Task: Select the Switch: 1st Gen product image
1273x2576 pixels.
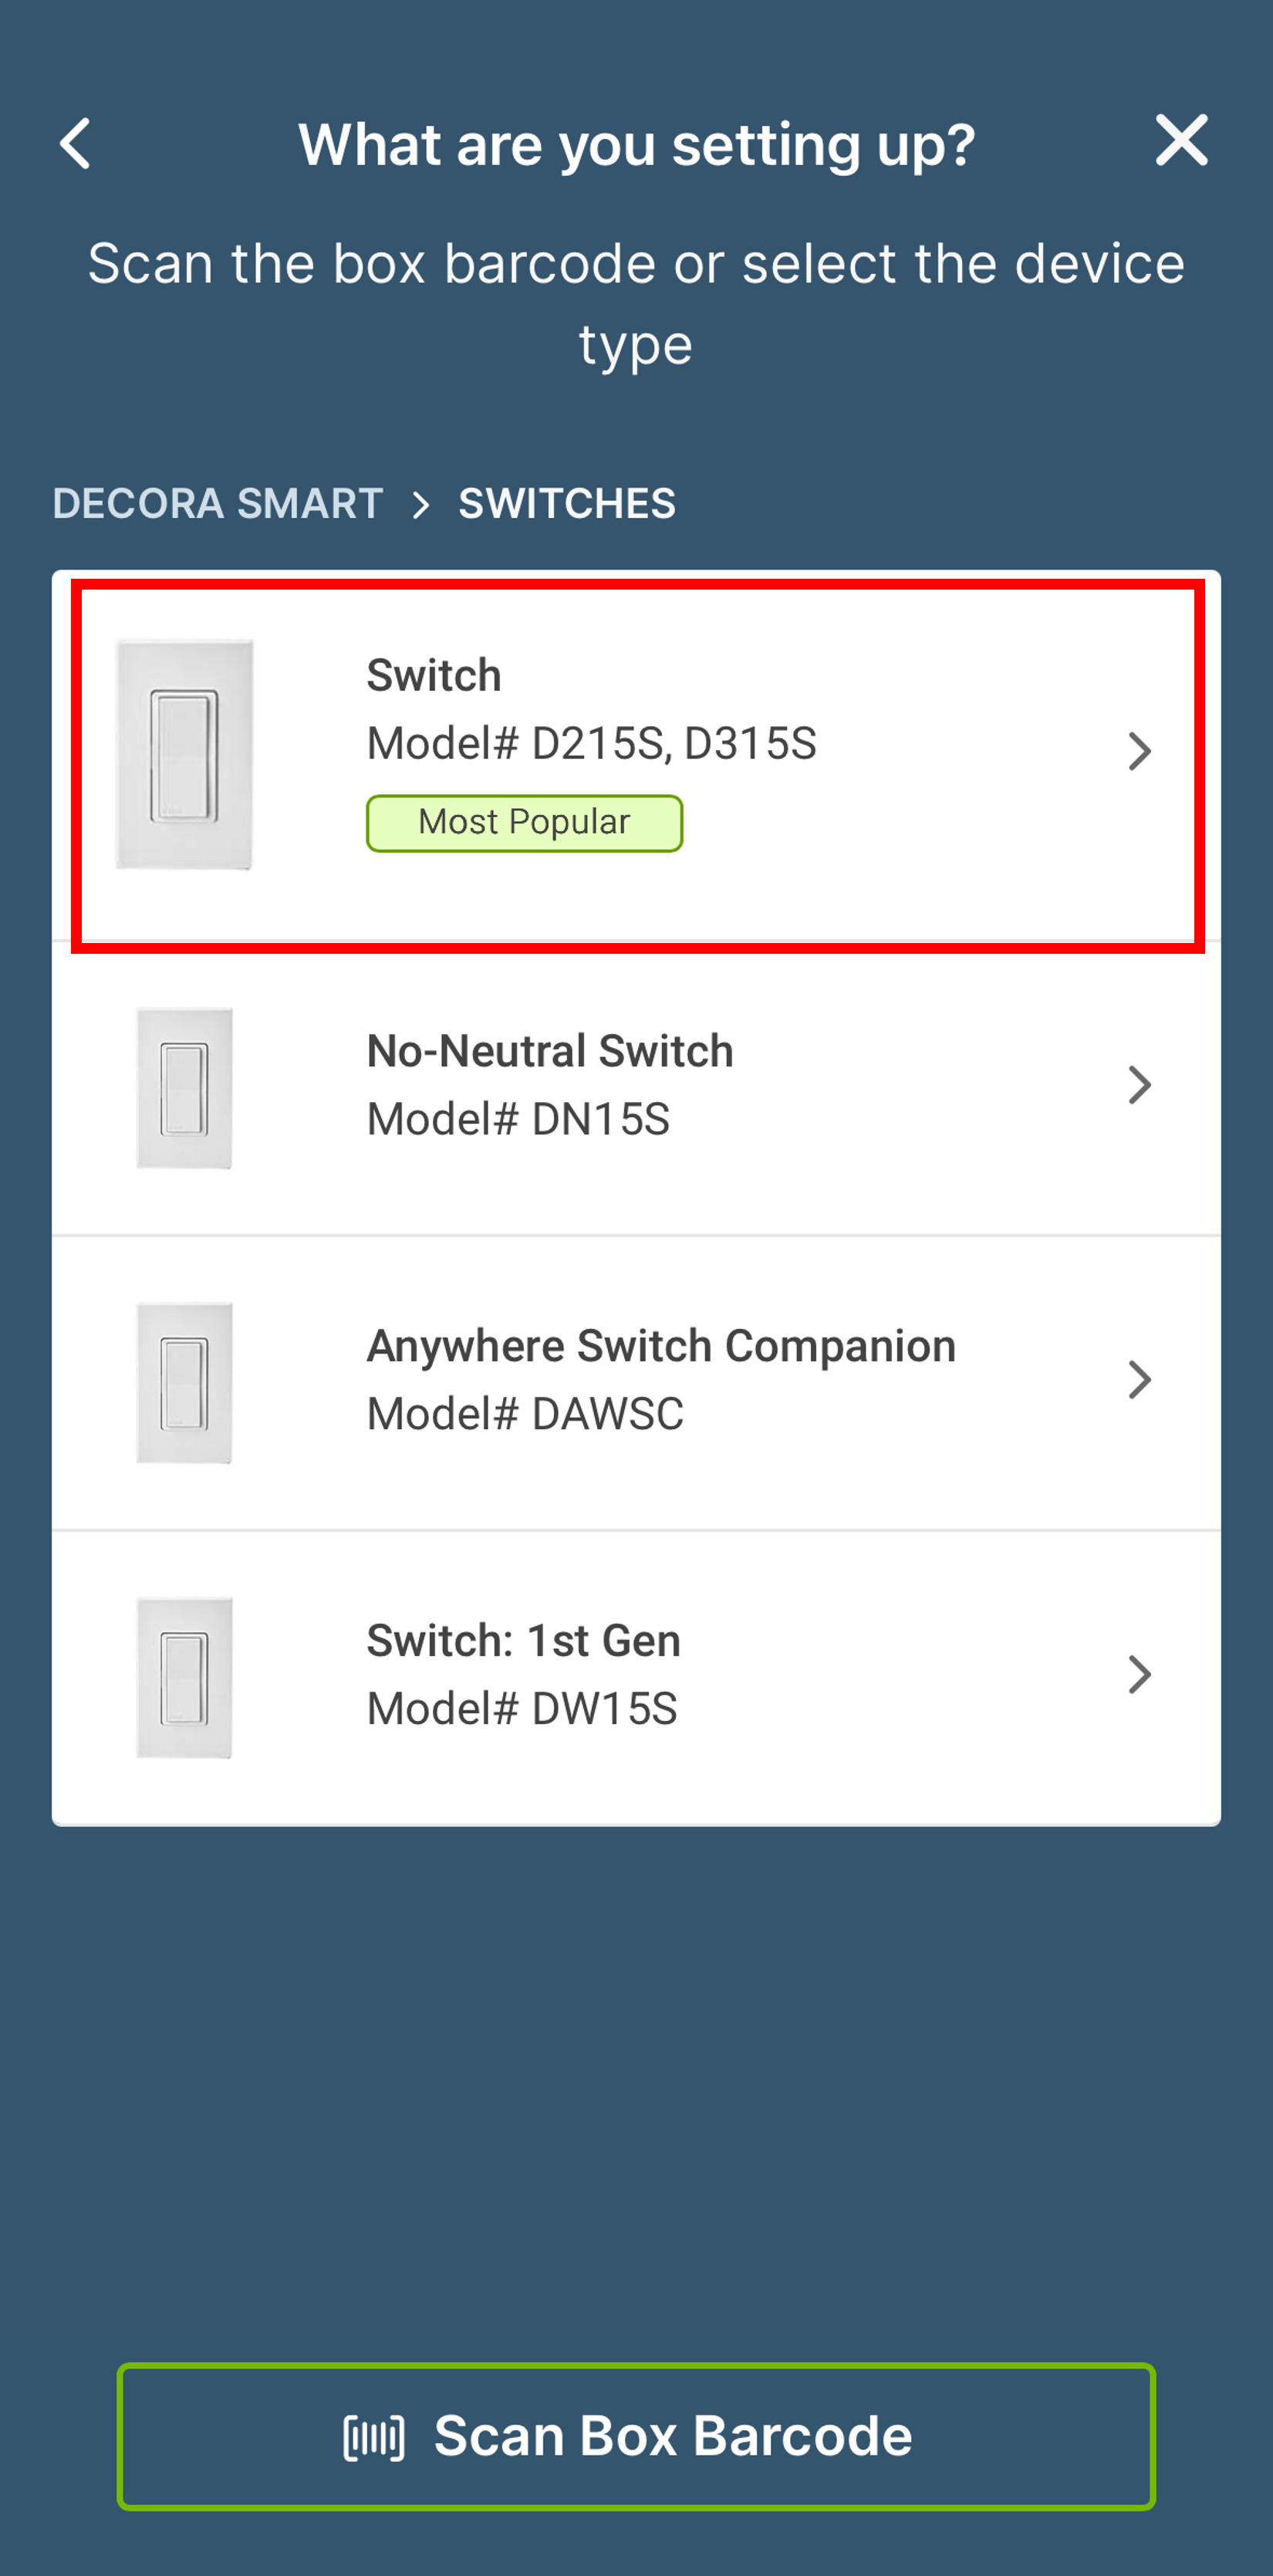Action: (x=184, y=1678)
